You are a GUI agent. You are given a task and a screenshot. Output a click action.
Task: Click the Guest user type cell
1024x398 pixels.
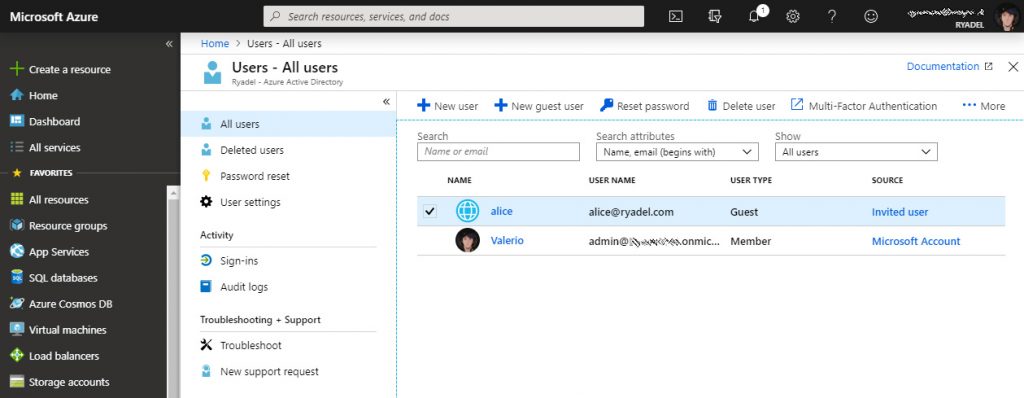(x=744, y=212)
